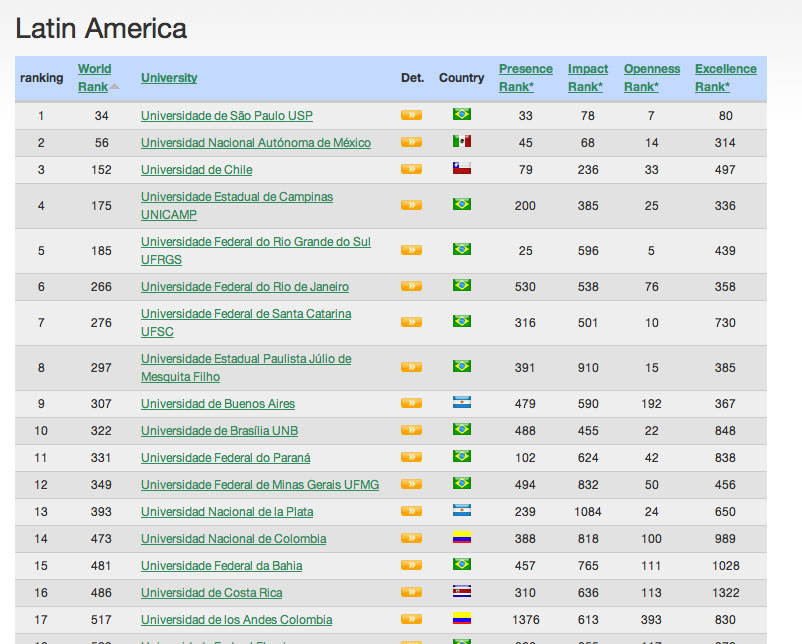Select excellence rank value 1322

pyautogui.click(x=725, y=593)
